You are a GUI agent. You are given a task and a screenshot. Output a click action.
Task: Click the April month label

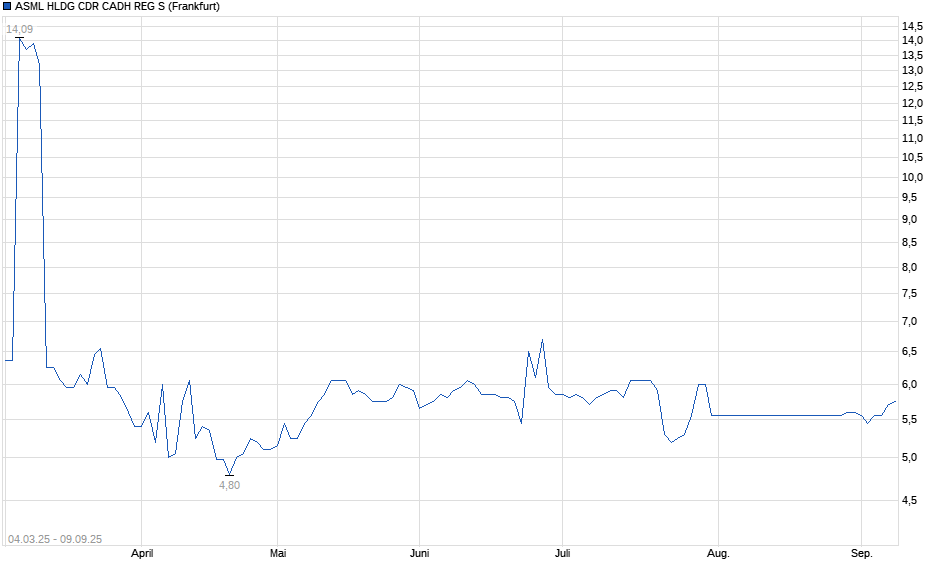(x=142, y=553)
